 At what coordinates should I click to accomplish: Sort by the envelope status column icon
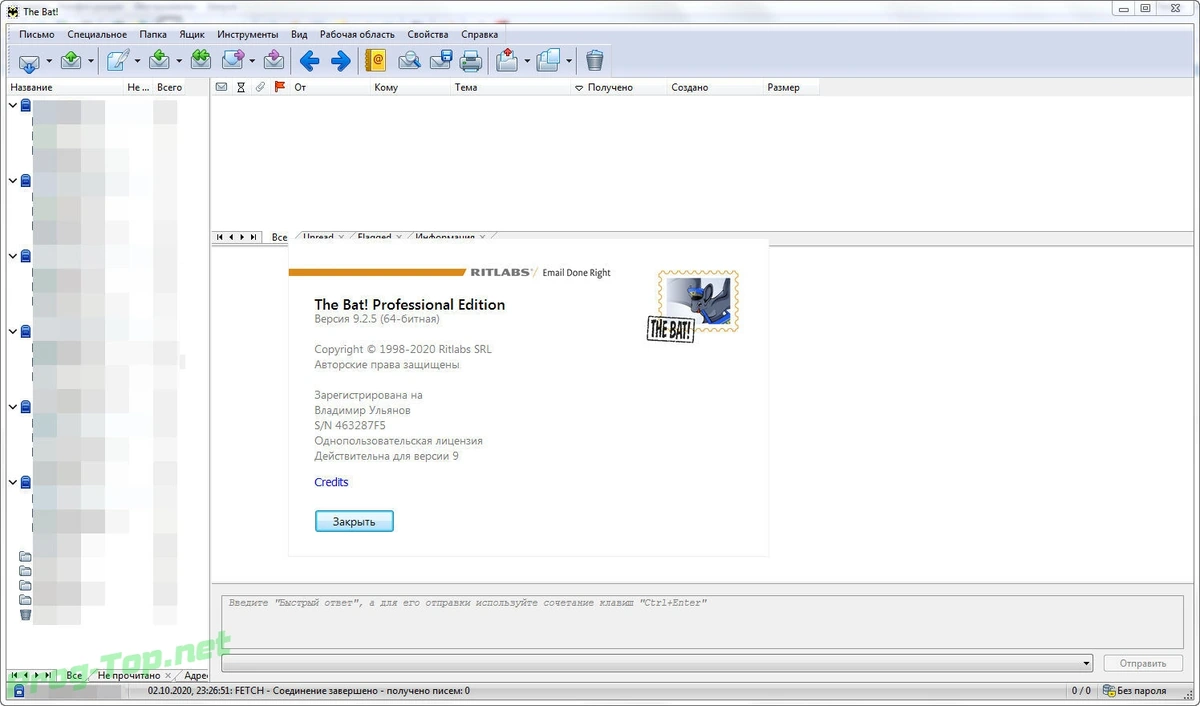click(x=222, y=87)
